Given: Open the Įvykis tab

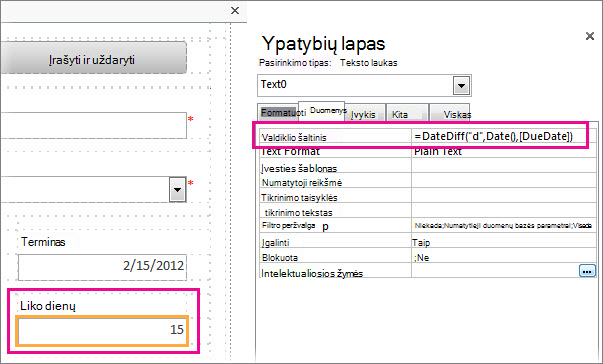Looking at the screenshot, I should pos(365,114).
